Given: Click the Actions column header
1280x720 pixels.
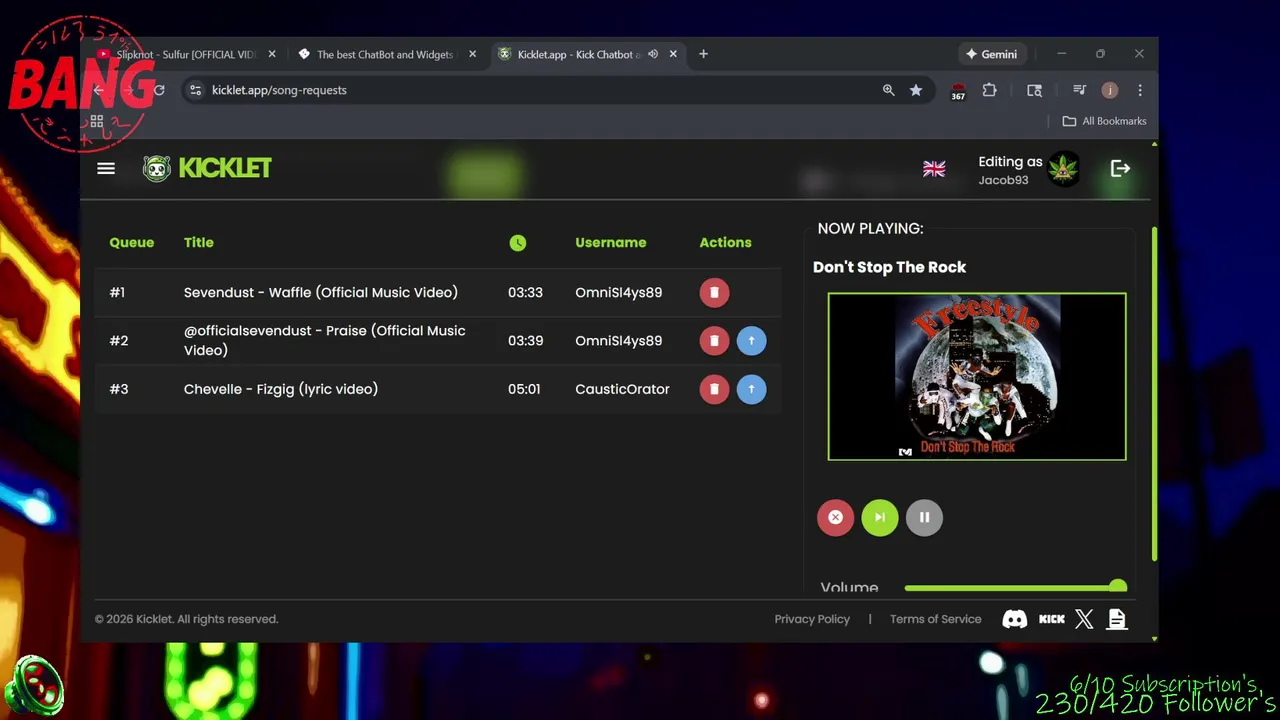Looking at the screenshot, I should pos(725,243).
